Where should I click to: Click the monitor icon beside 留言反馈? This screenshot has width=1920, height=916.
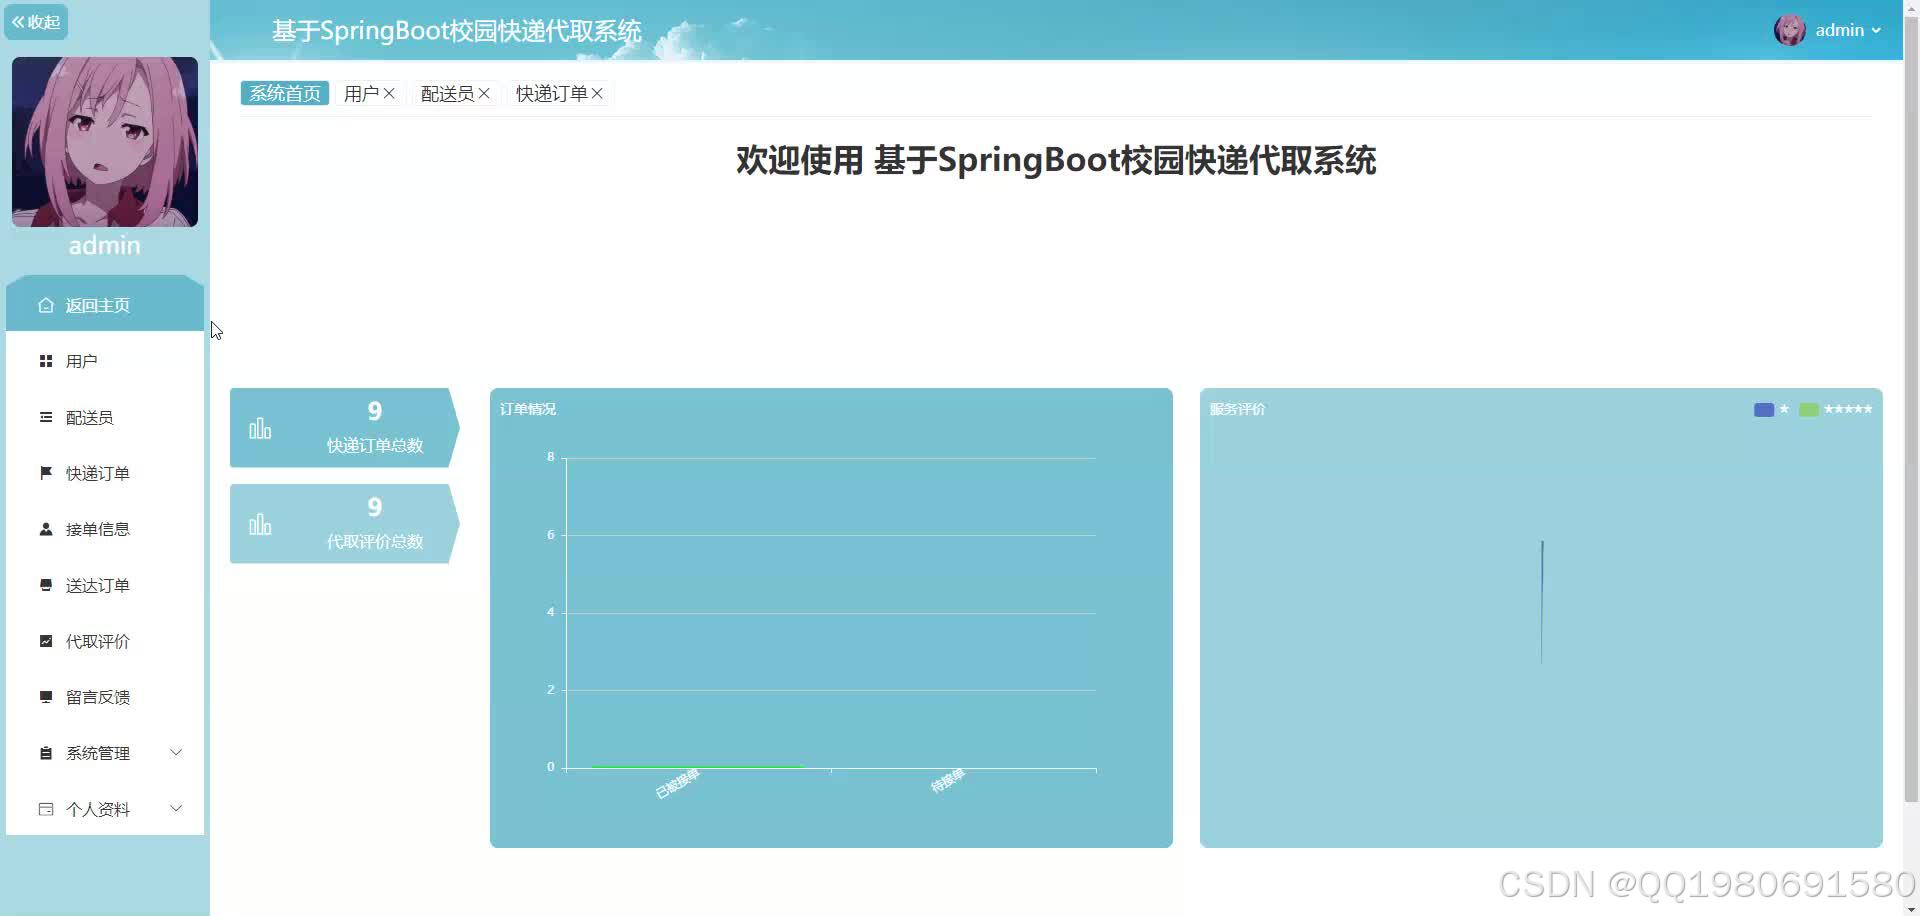click(x=46, y=697)
